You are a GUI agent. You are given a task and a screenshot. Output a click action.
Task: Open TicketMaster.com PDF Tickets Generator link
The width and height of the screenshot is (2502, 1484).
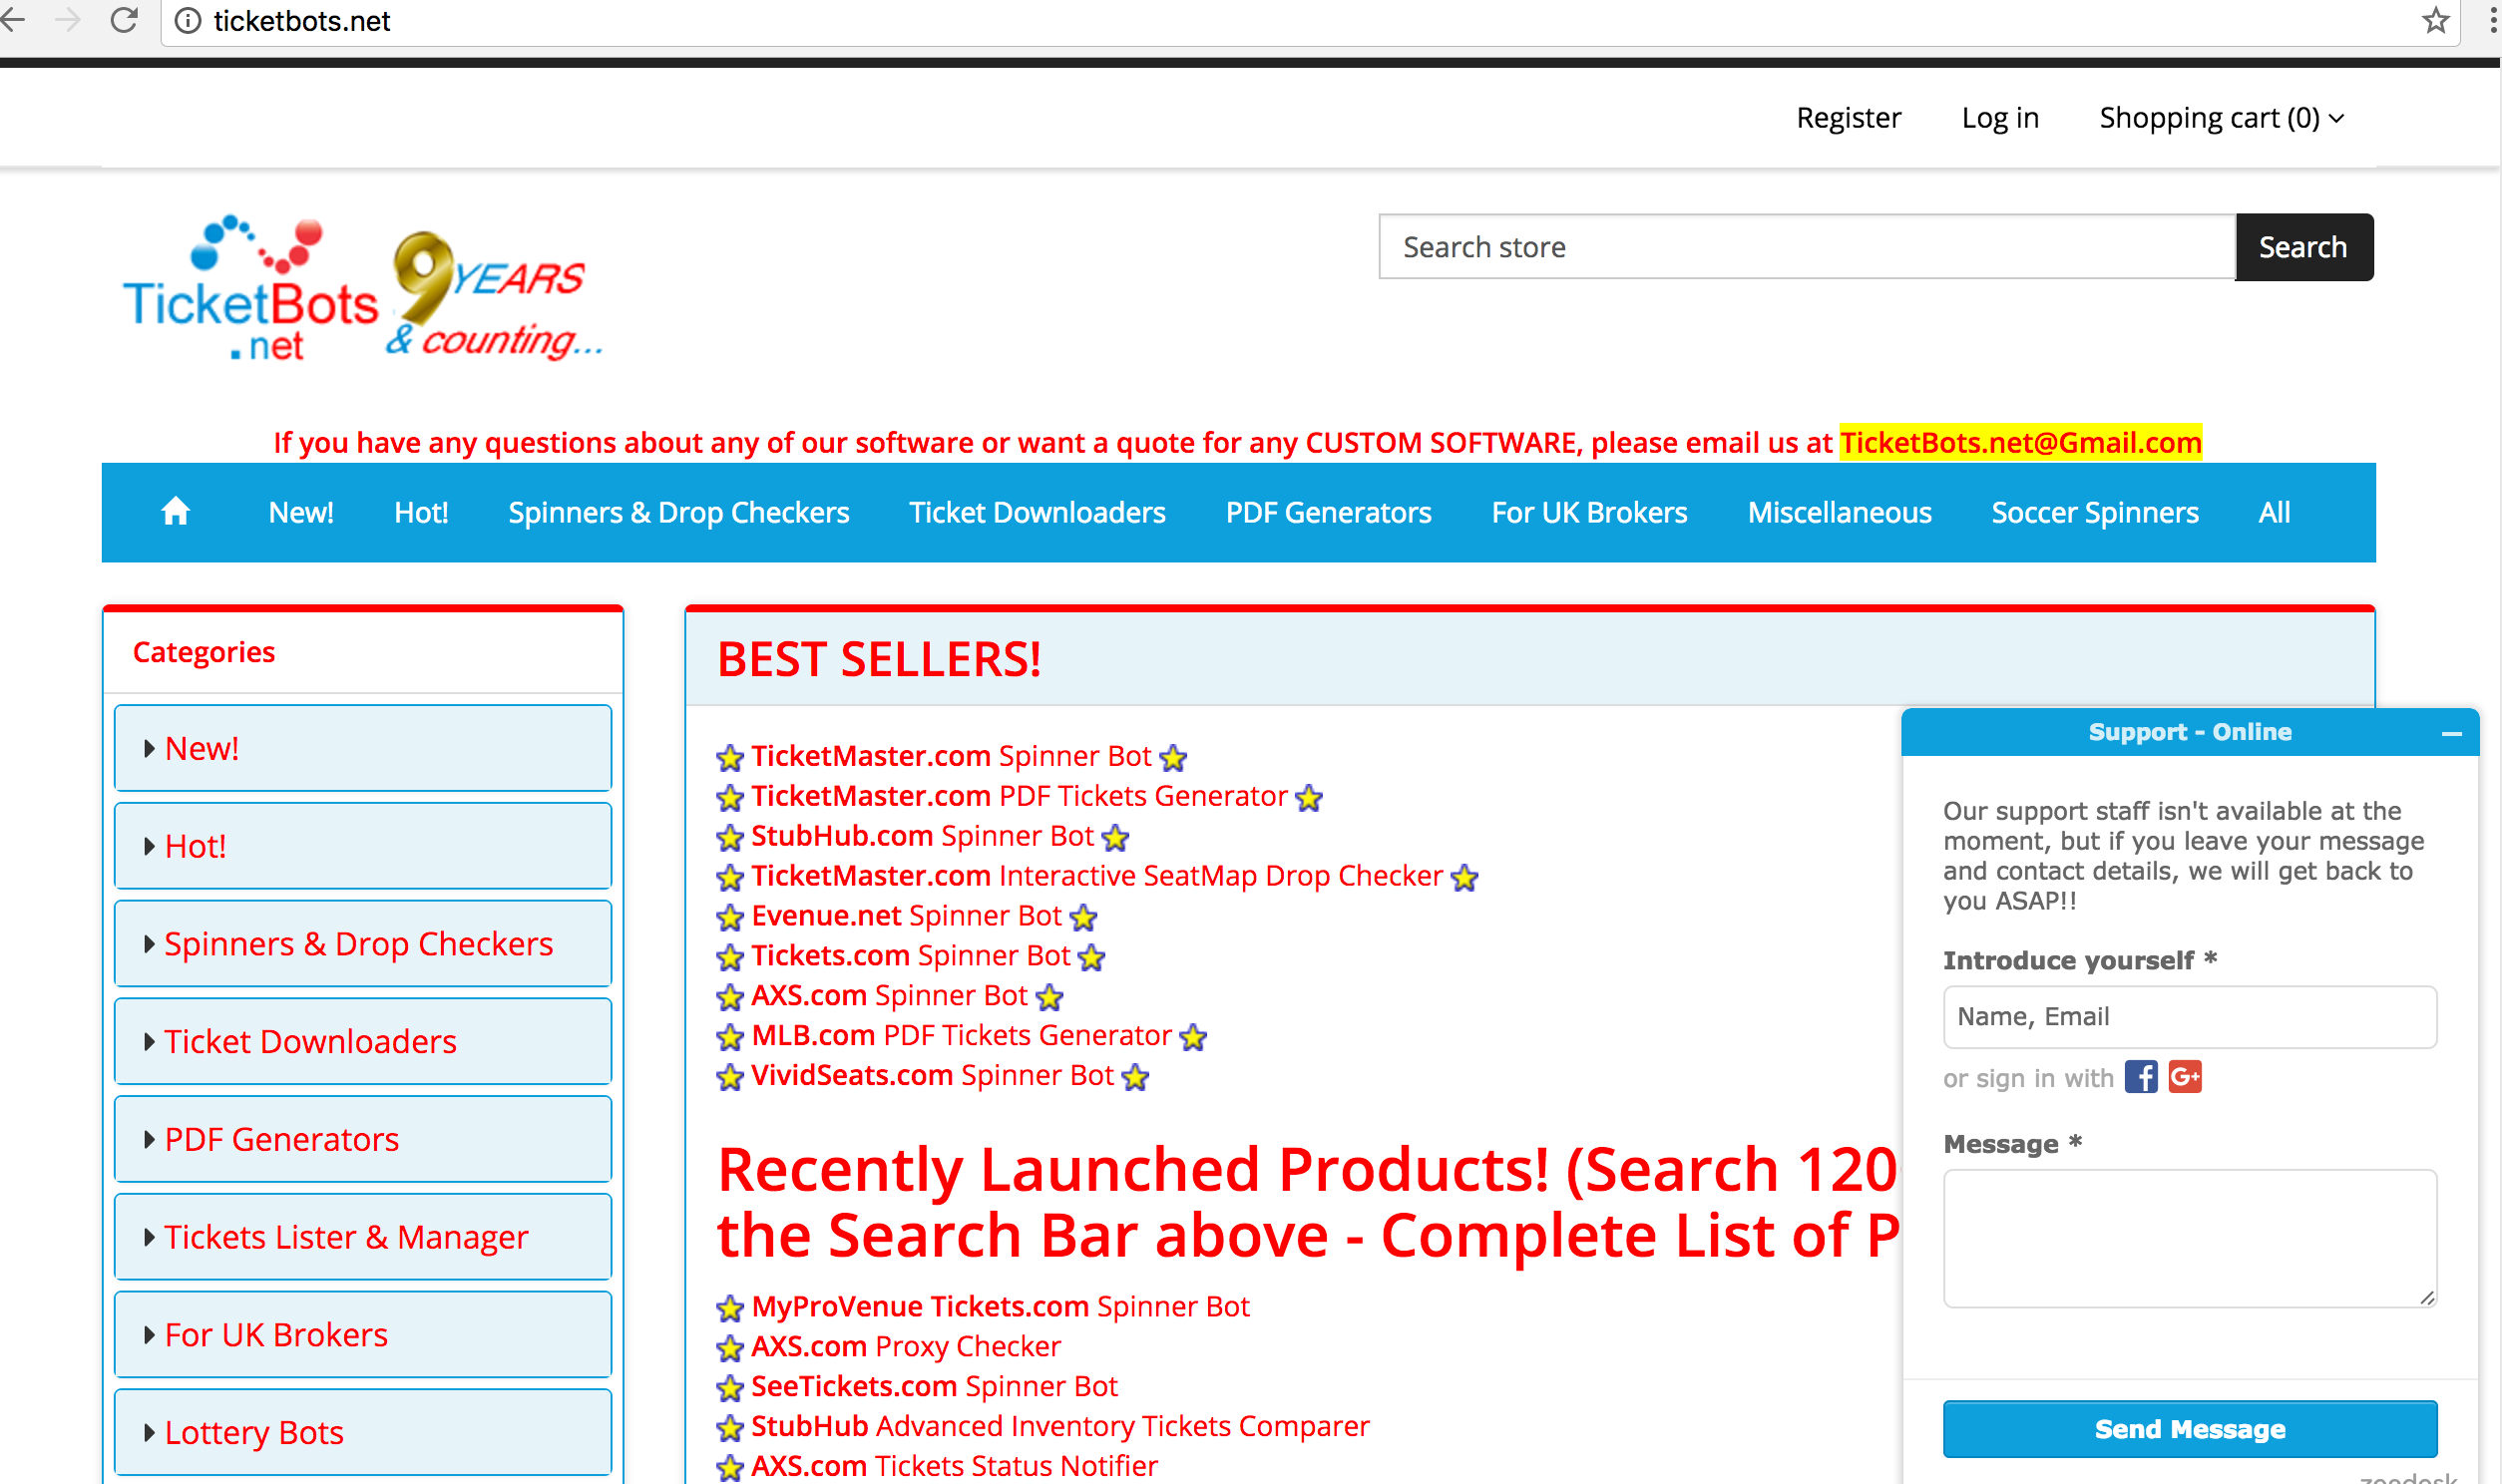coord(1019,796)
